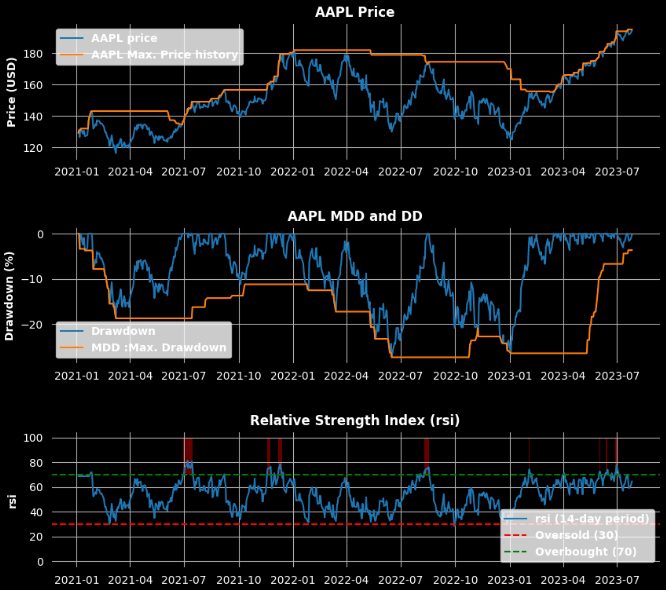The height and width of the screenshot is (590, 666).
Task: Click the −20 tick on the drawdown axis
Action: 33,325
